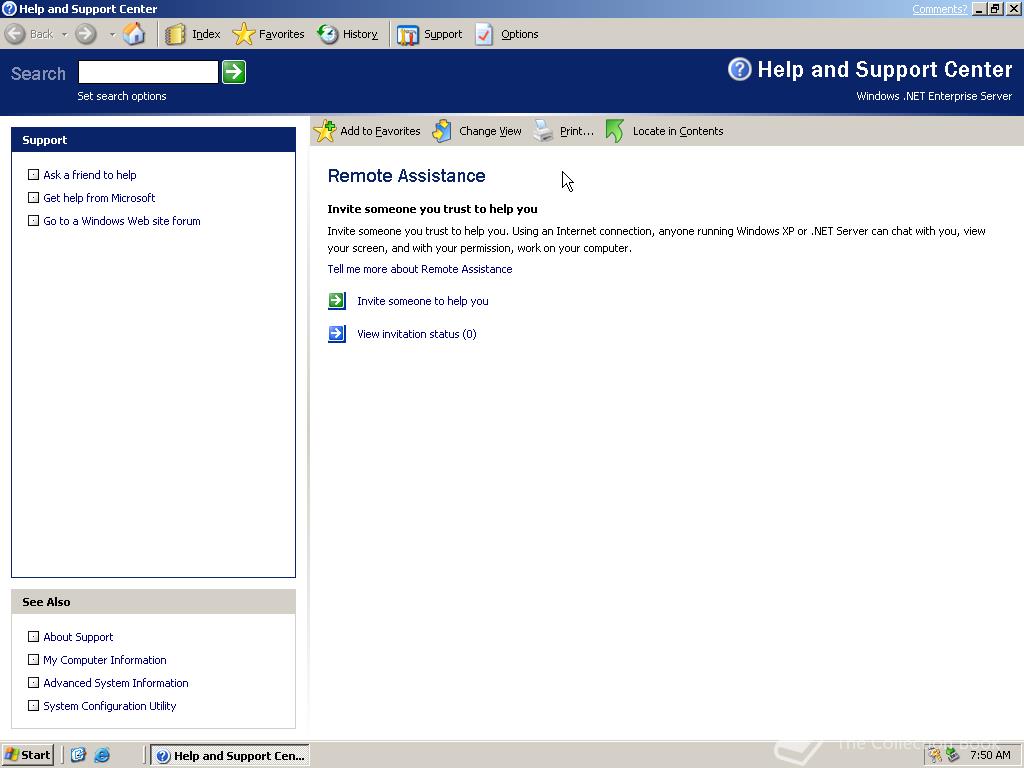Open the Index toolbar label
Image resolution: width=1024 pixels, height=768 pixels.
tap(206, 34)
